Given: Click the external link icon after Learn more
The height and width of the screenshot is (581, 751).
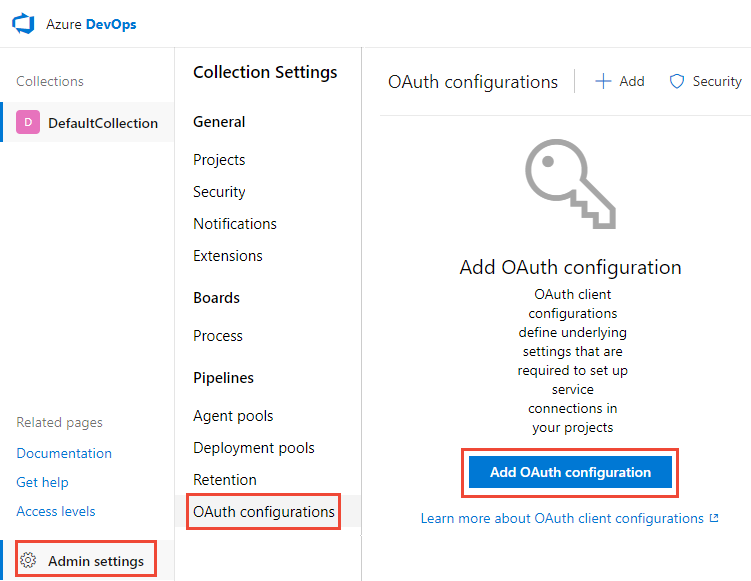Looking at the screenshot, I should point(714,519).
